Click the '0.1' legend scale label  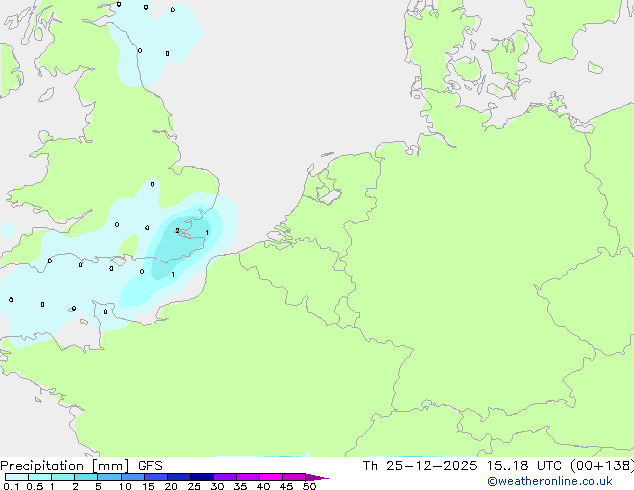tap(11, 486)
